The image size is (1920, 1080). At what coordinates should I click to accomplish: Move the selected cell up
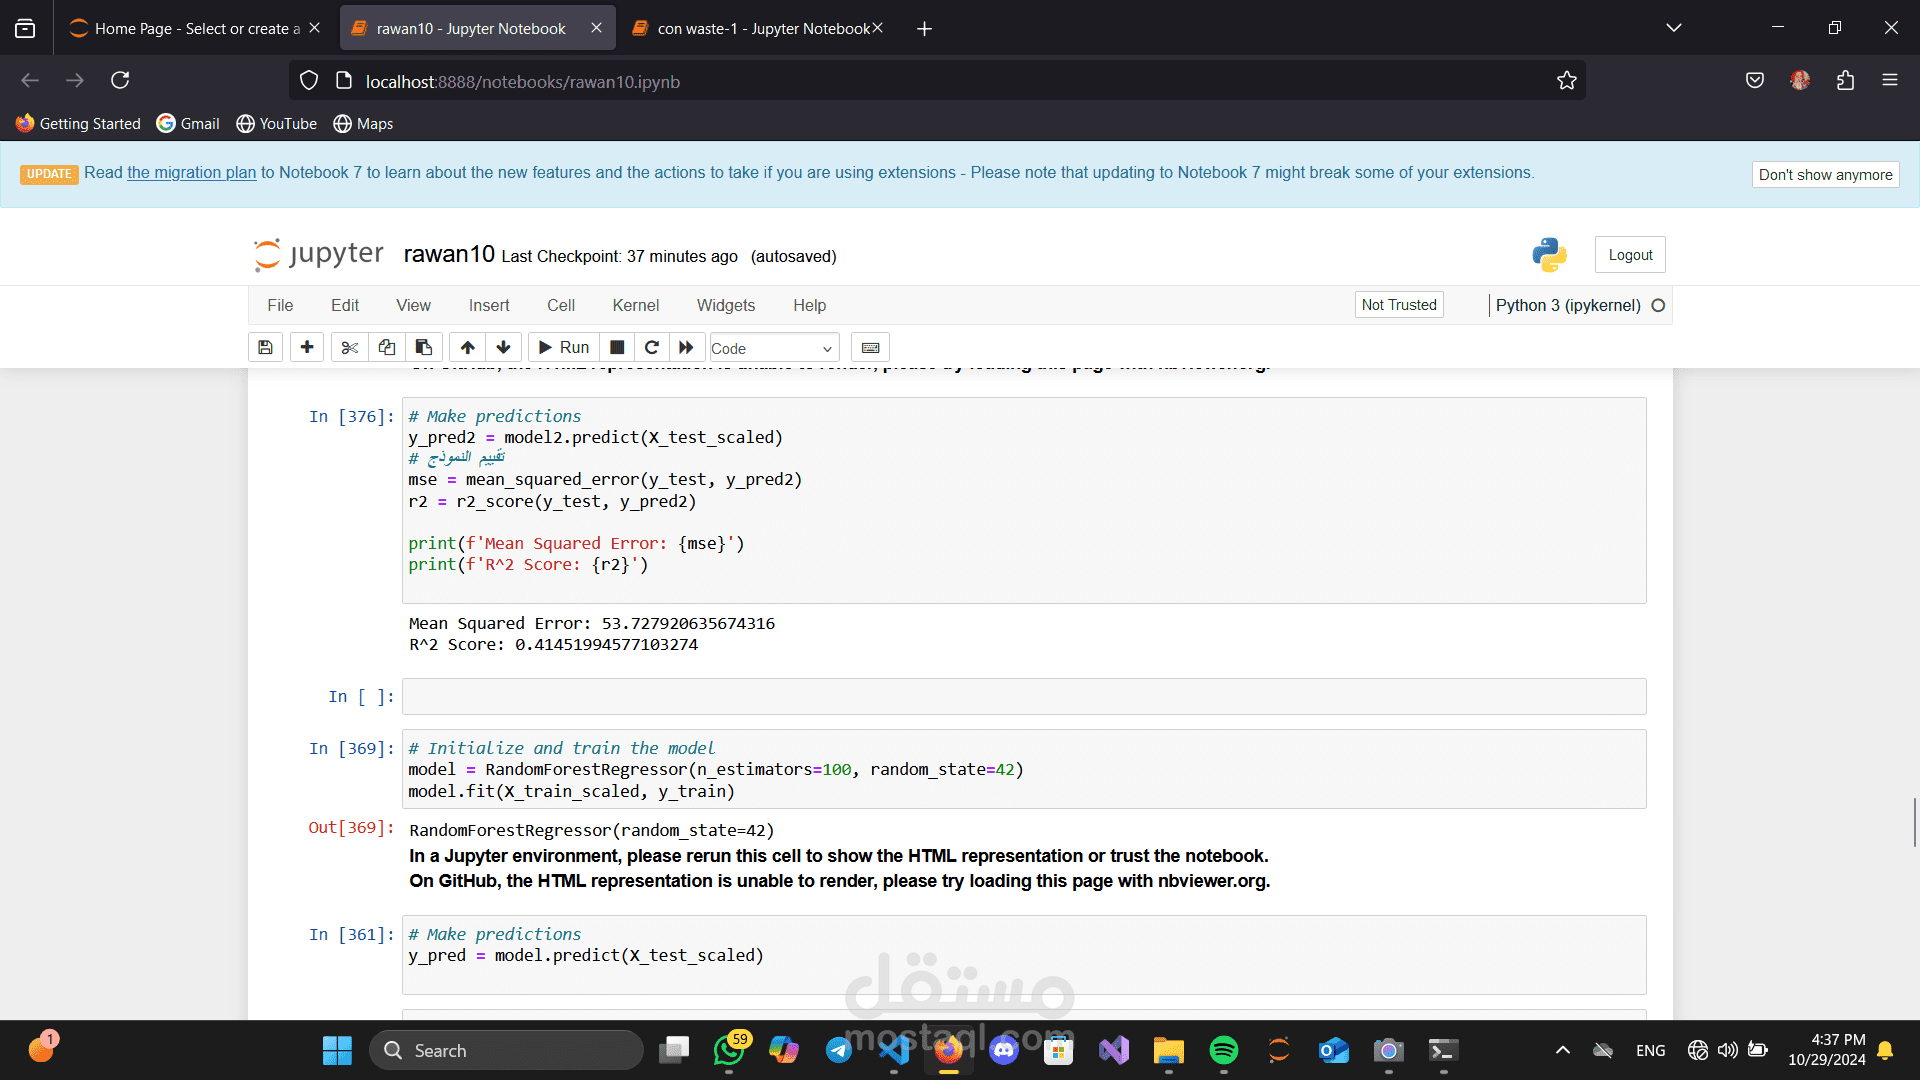468,347
